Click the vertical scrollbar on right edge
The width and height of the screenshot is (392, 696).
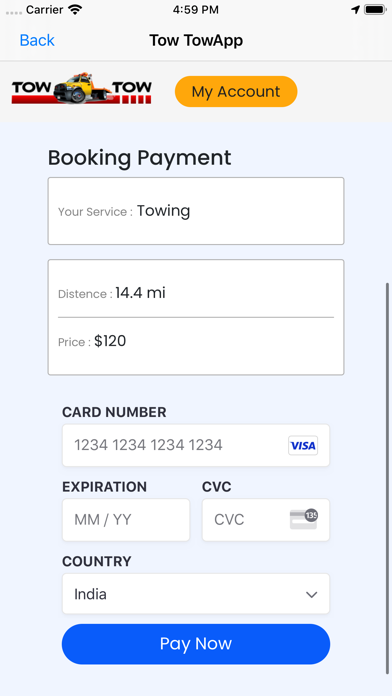click(388, 478)
